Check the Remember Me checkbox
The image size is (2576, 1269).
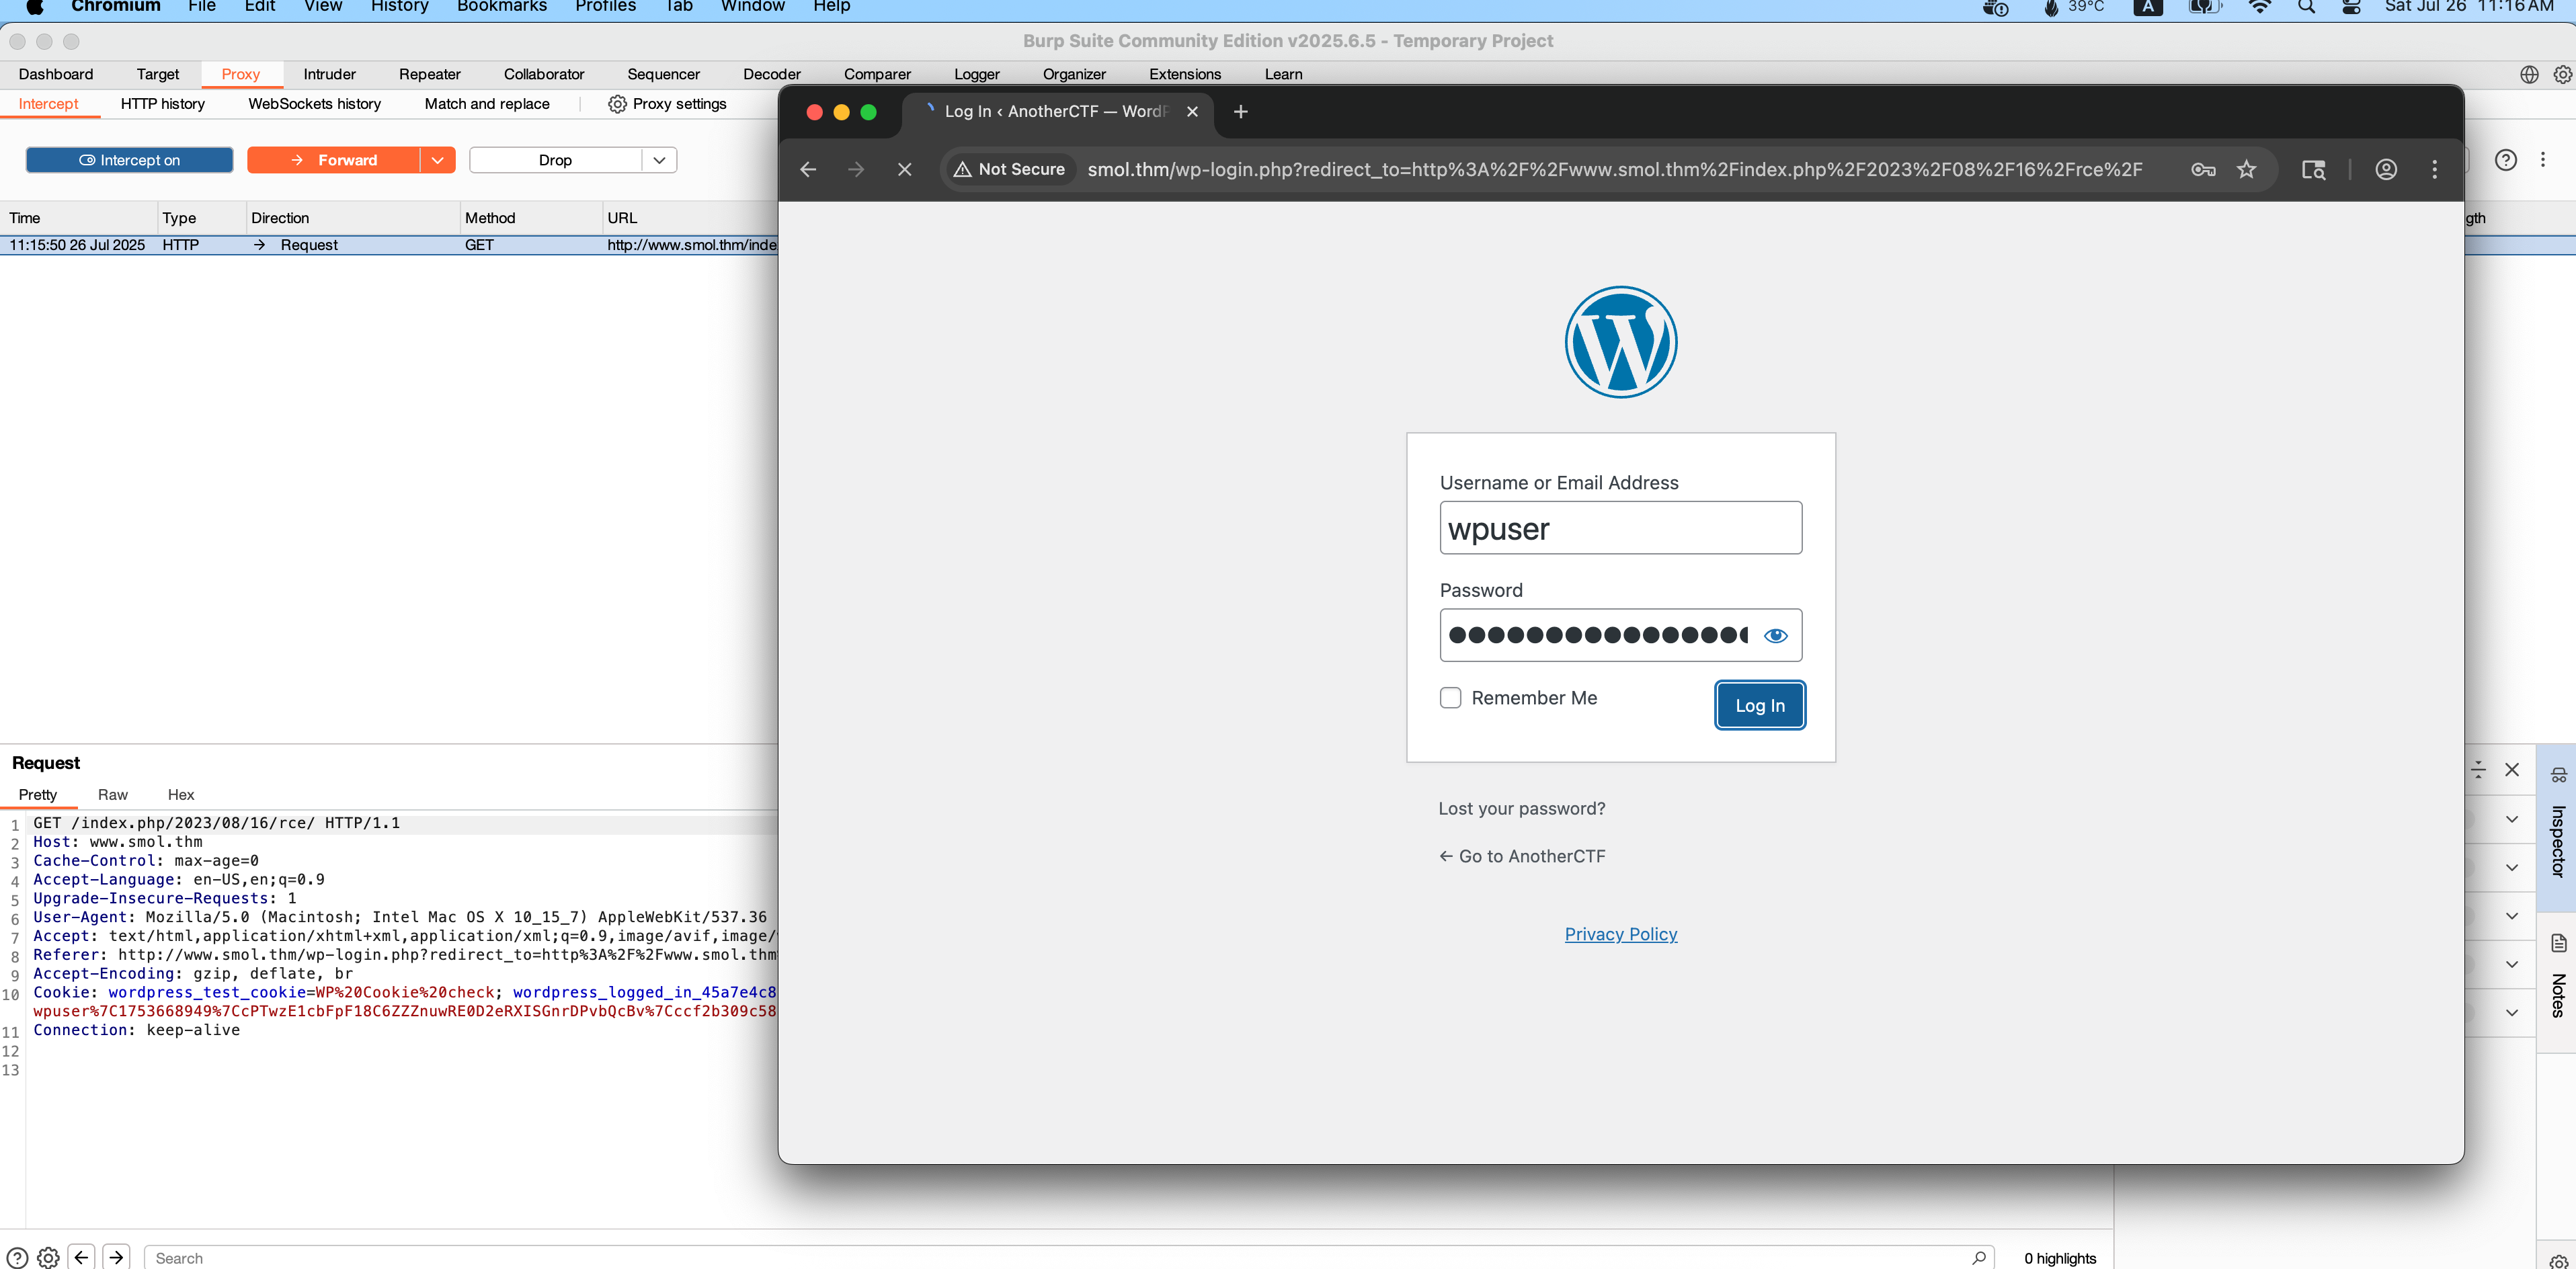[x=1450, y=698]
